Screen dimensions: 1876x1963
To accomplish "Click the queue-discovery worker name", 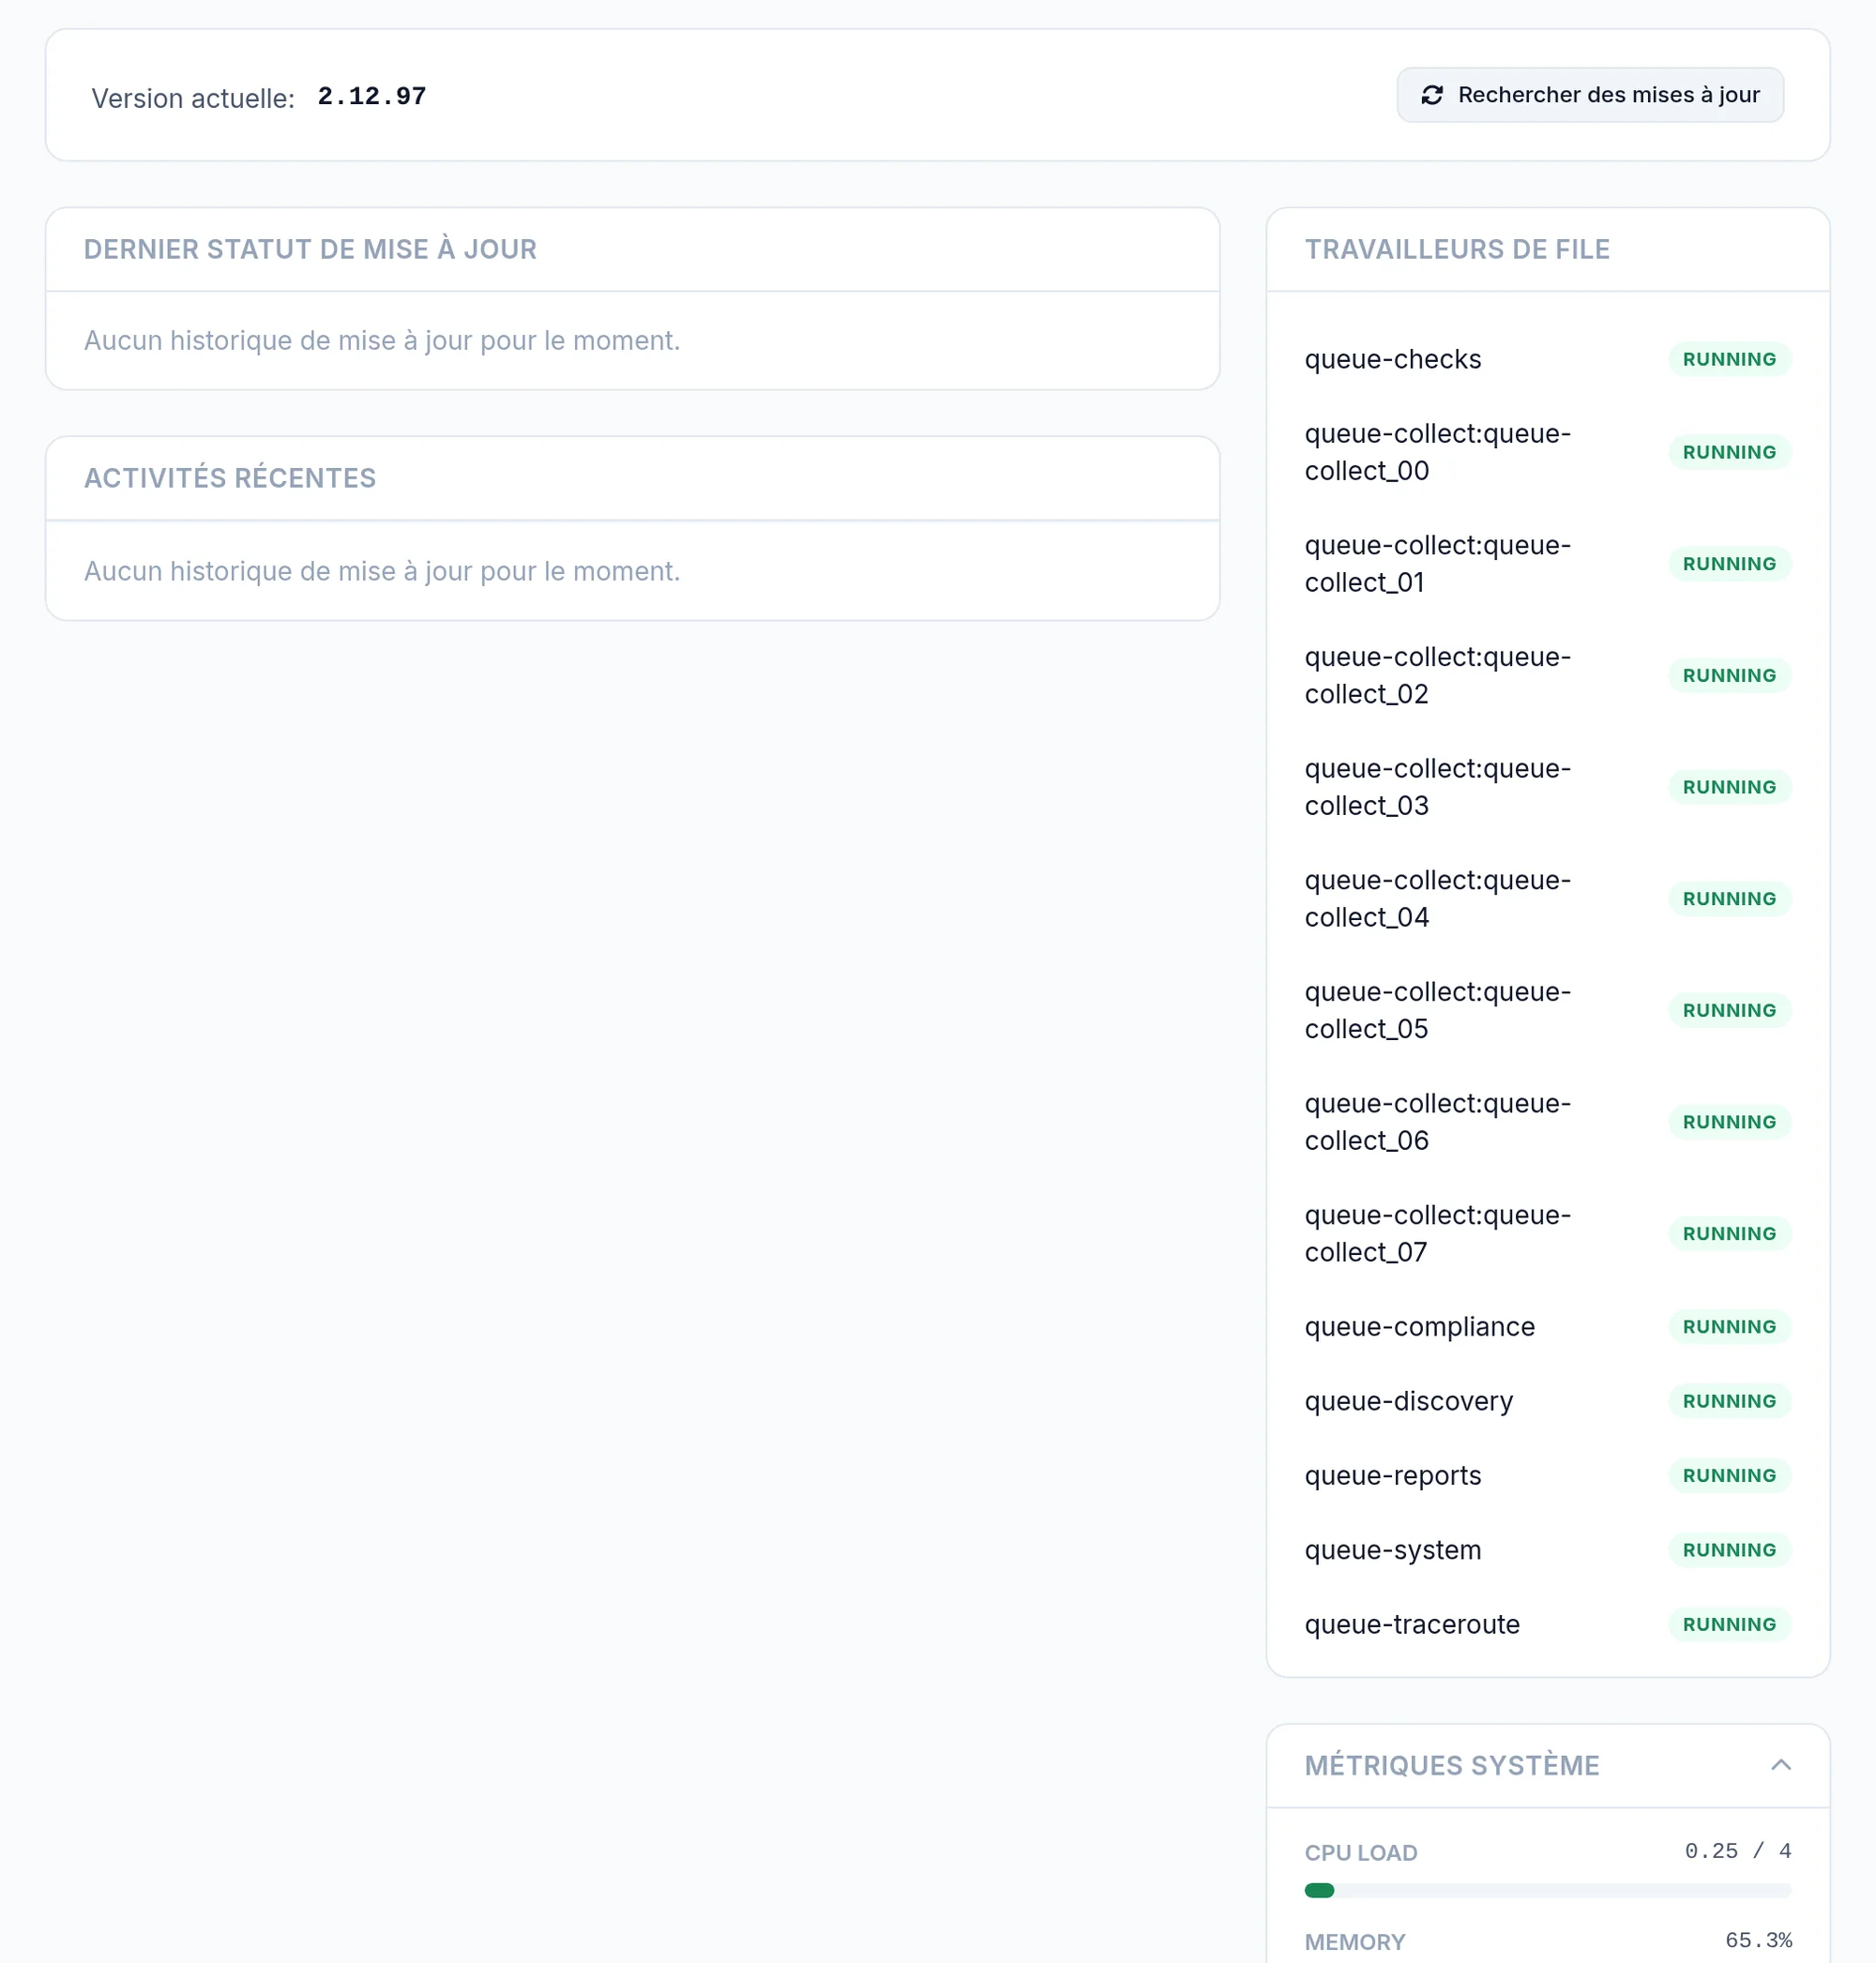I will pos(1409,1401).
